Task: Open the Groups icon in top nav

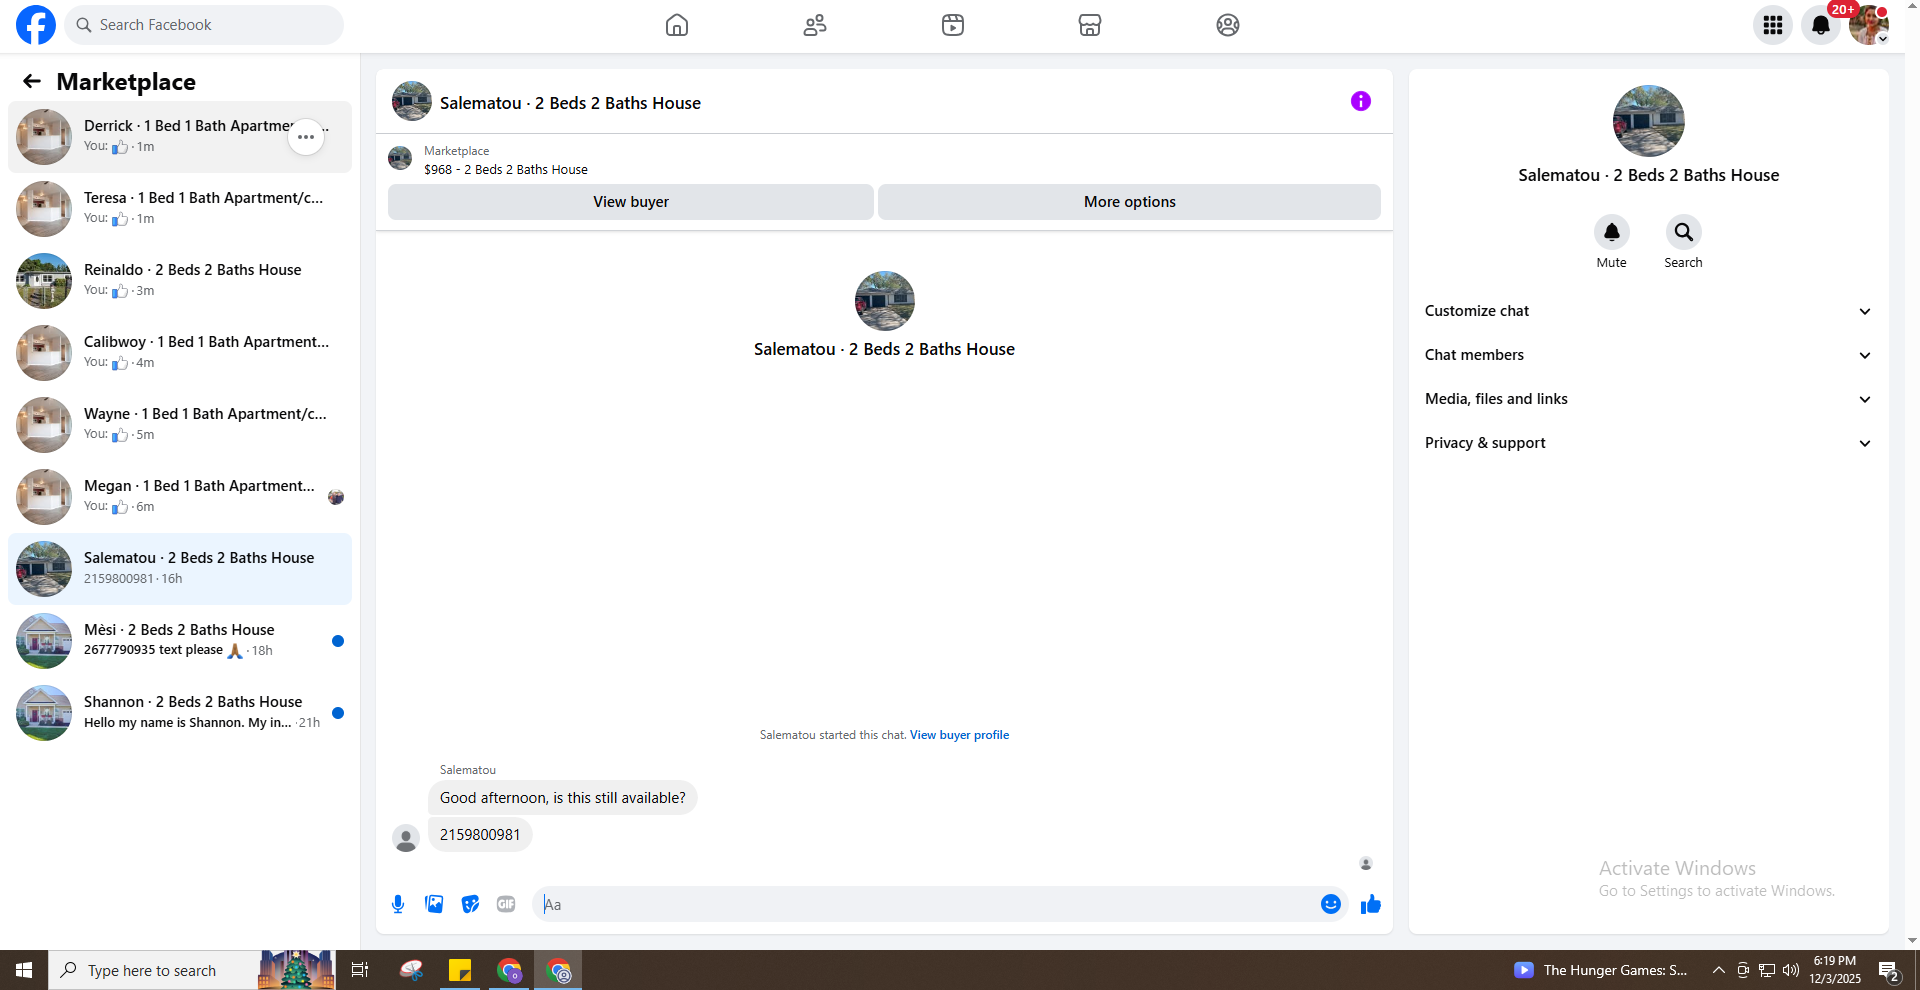Action: [1228, 25]
